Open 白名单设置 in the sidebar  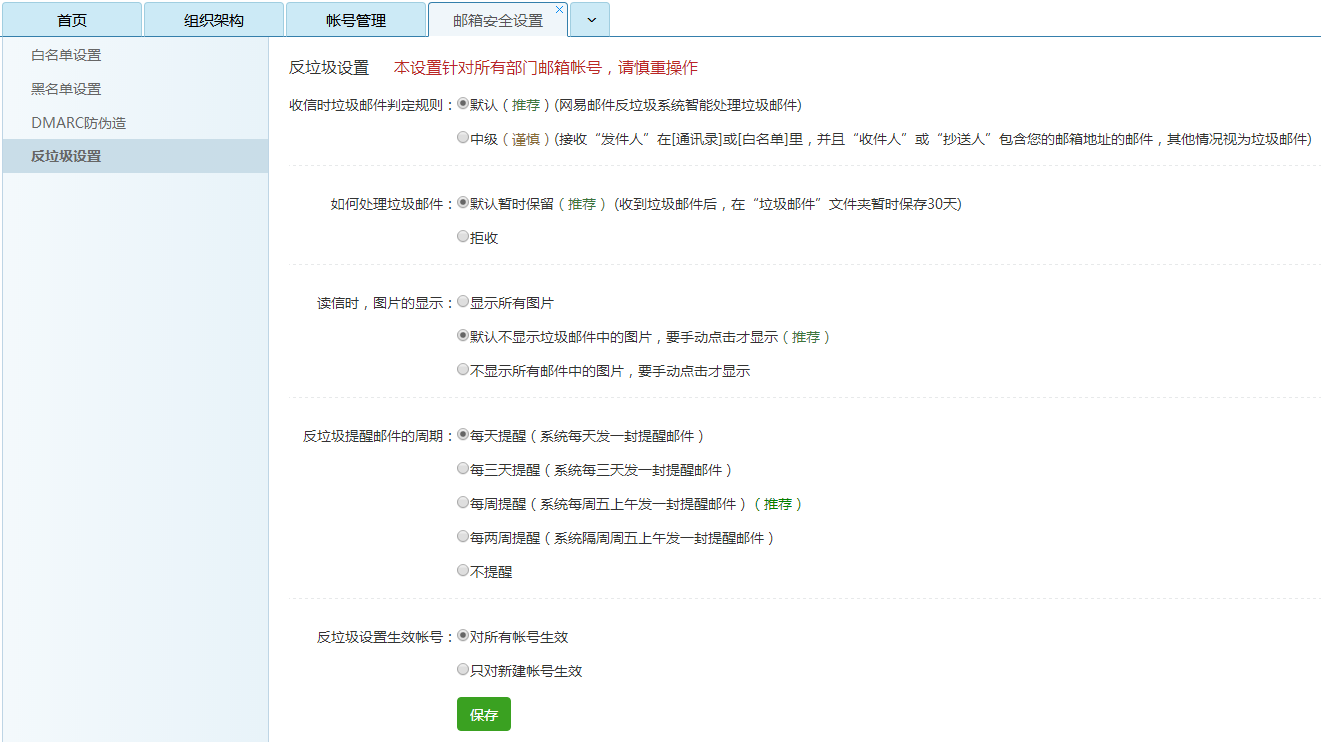click(64, 55)
